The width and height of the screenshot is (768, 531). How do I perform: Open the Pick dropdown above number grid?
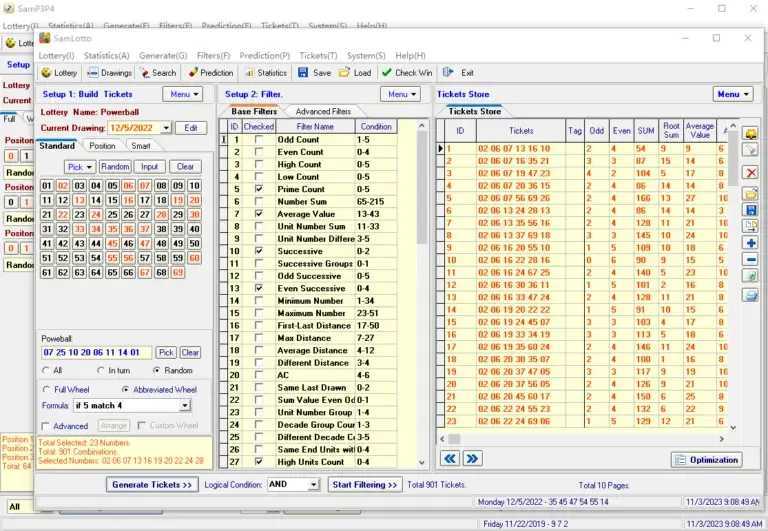[80, 167]
